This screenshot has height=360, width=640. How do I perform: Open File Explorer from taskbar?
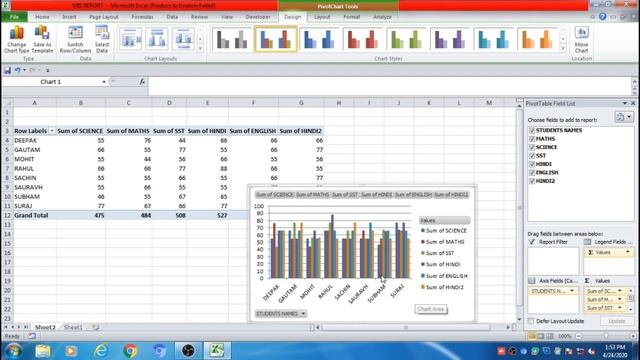(x=42, y=351)
